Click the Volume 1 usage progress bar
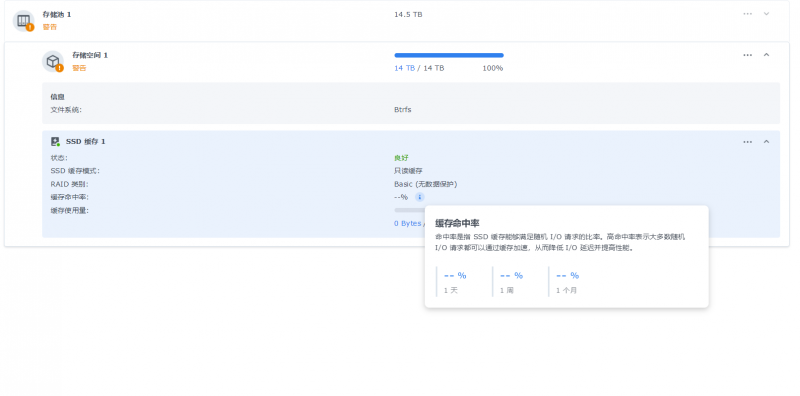This screenshot has width=800, height=396. tap(449, 55)
